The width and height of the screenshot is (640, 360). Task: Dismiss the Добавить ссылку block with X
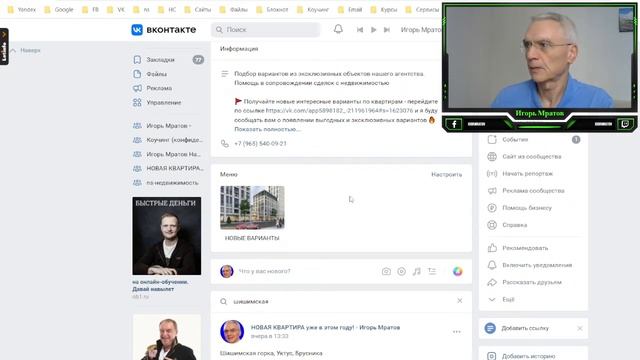[580, 328]
